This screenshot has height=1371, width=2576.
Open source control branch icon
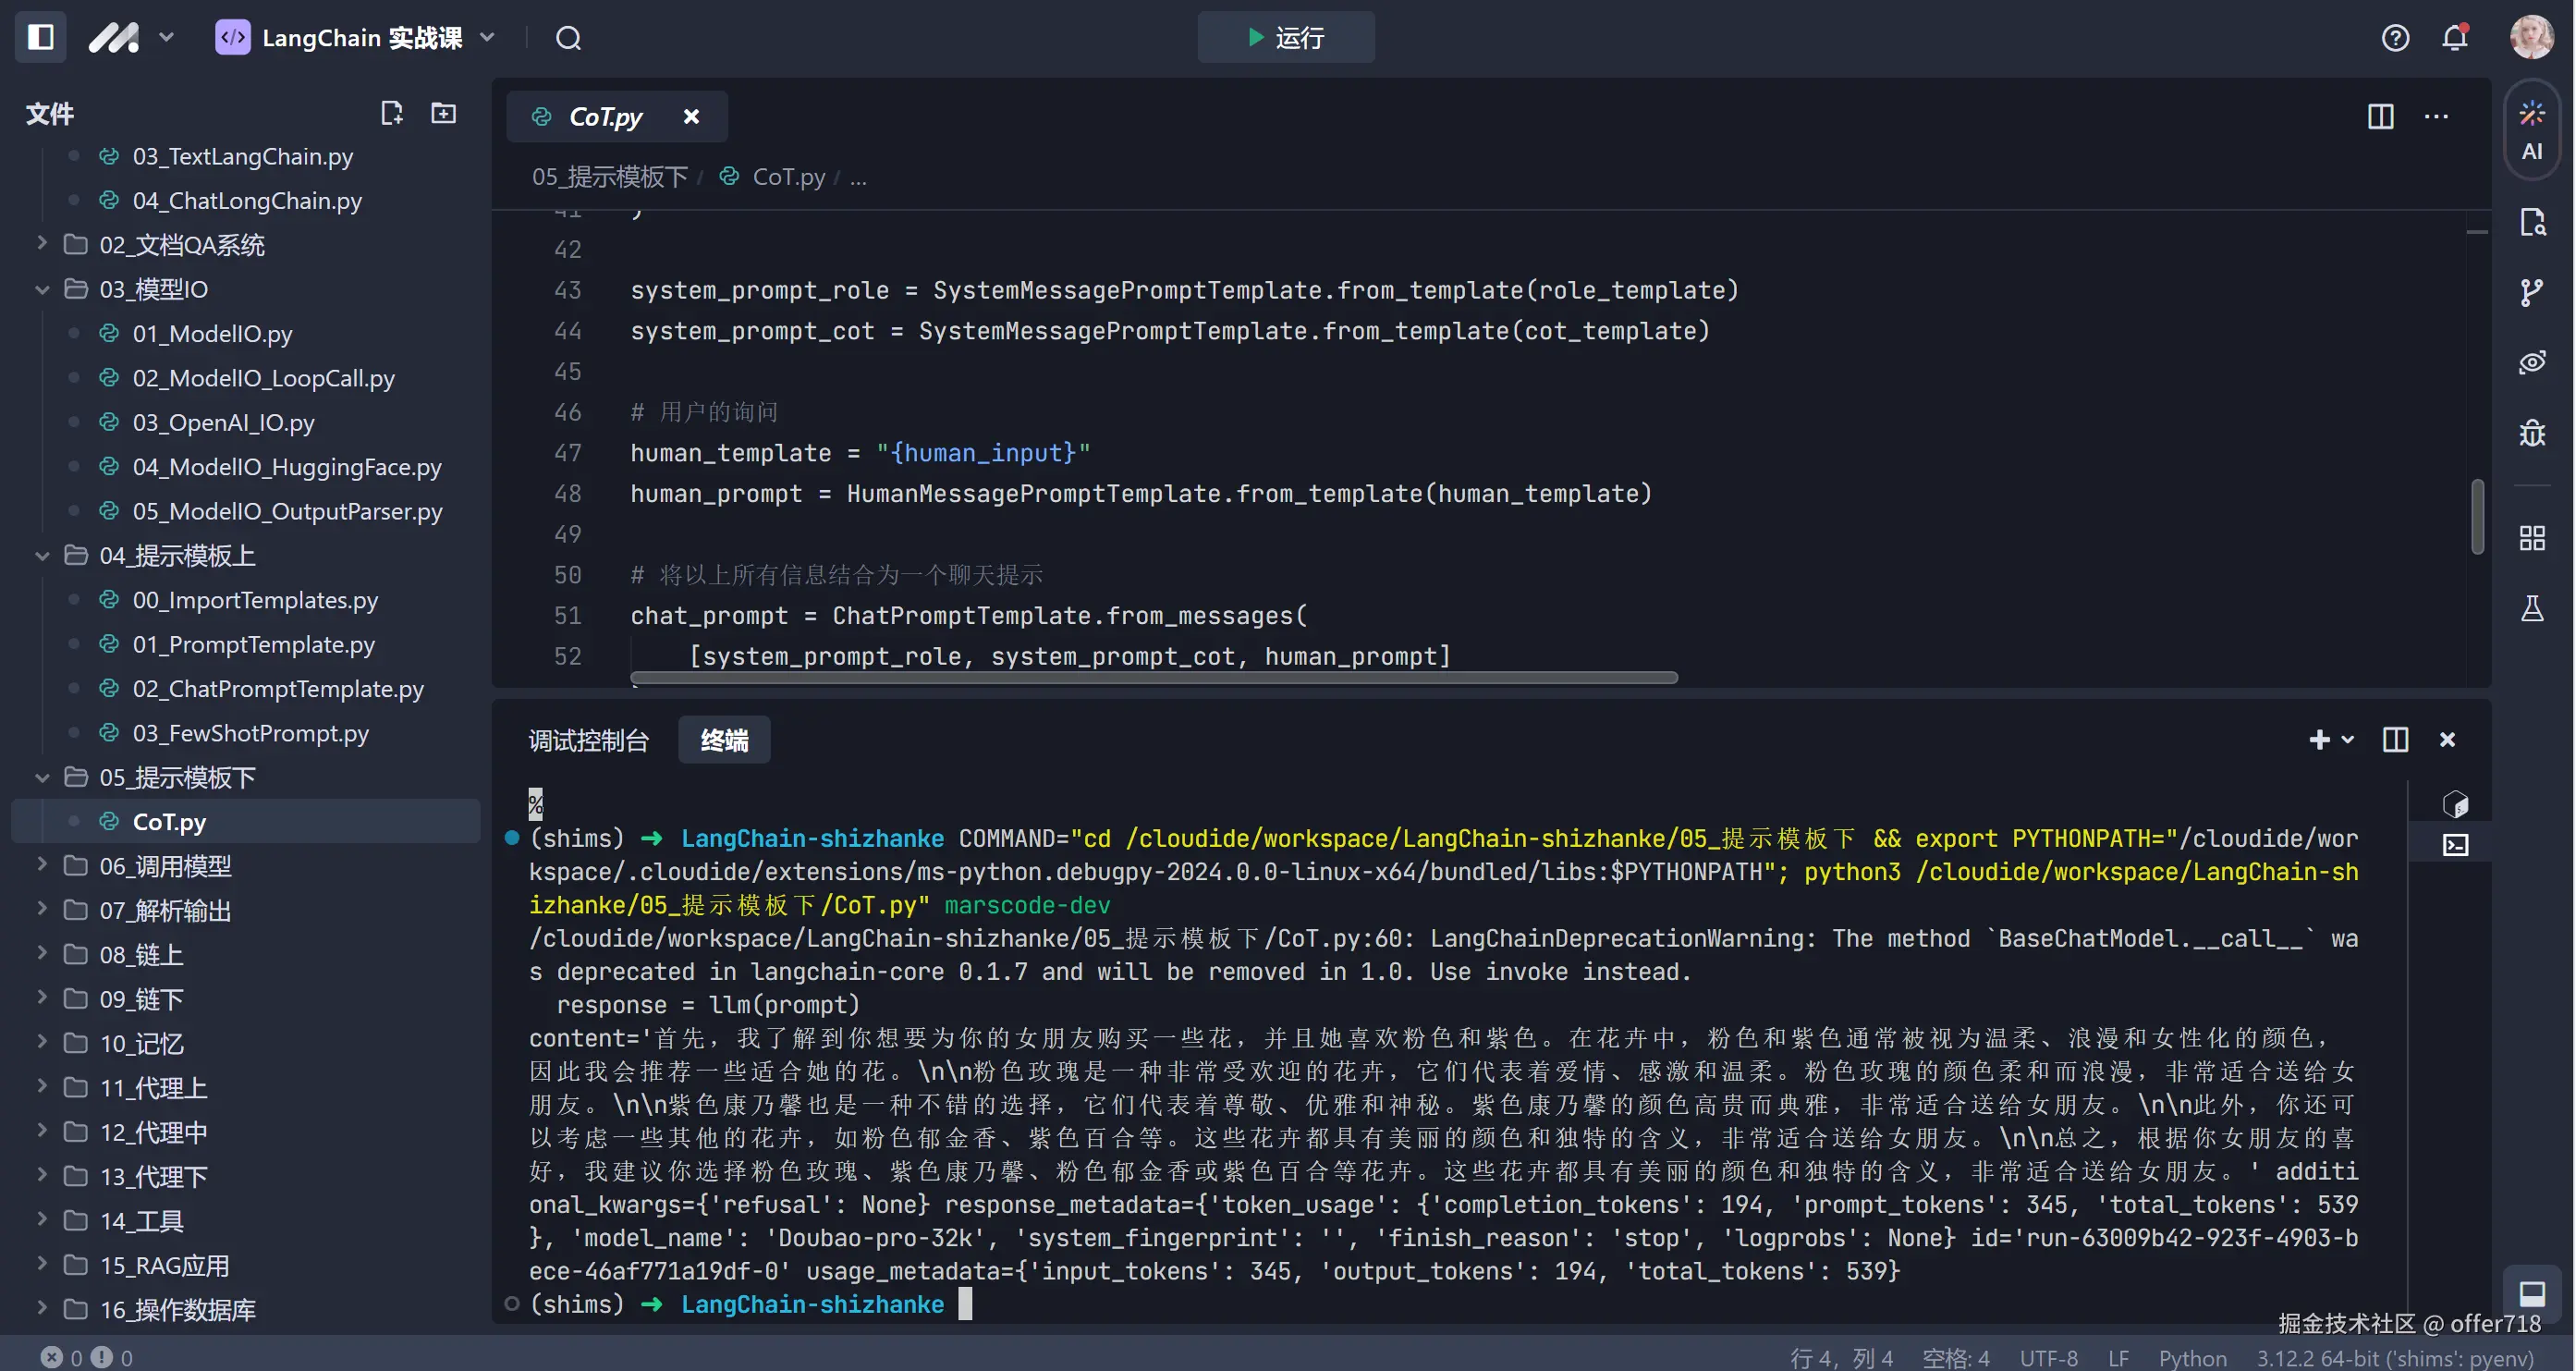(x=2531, y=292)
